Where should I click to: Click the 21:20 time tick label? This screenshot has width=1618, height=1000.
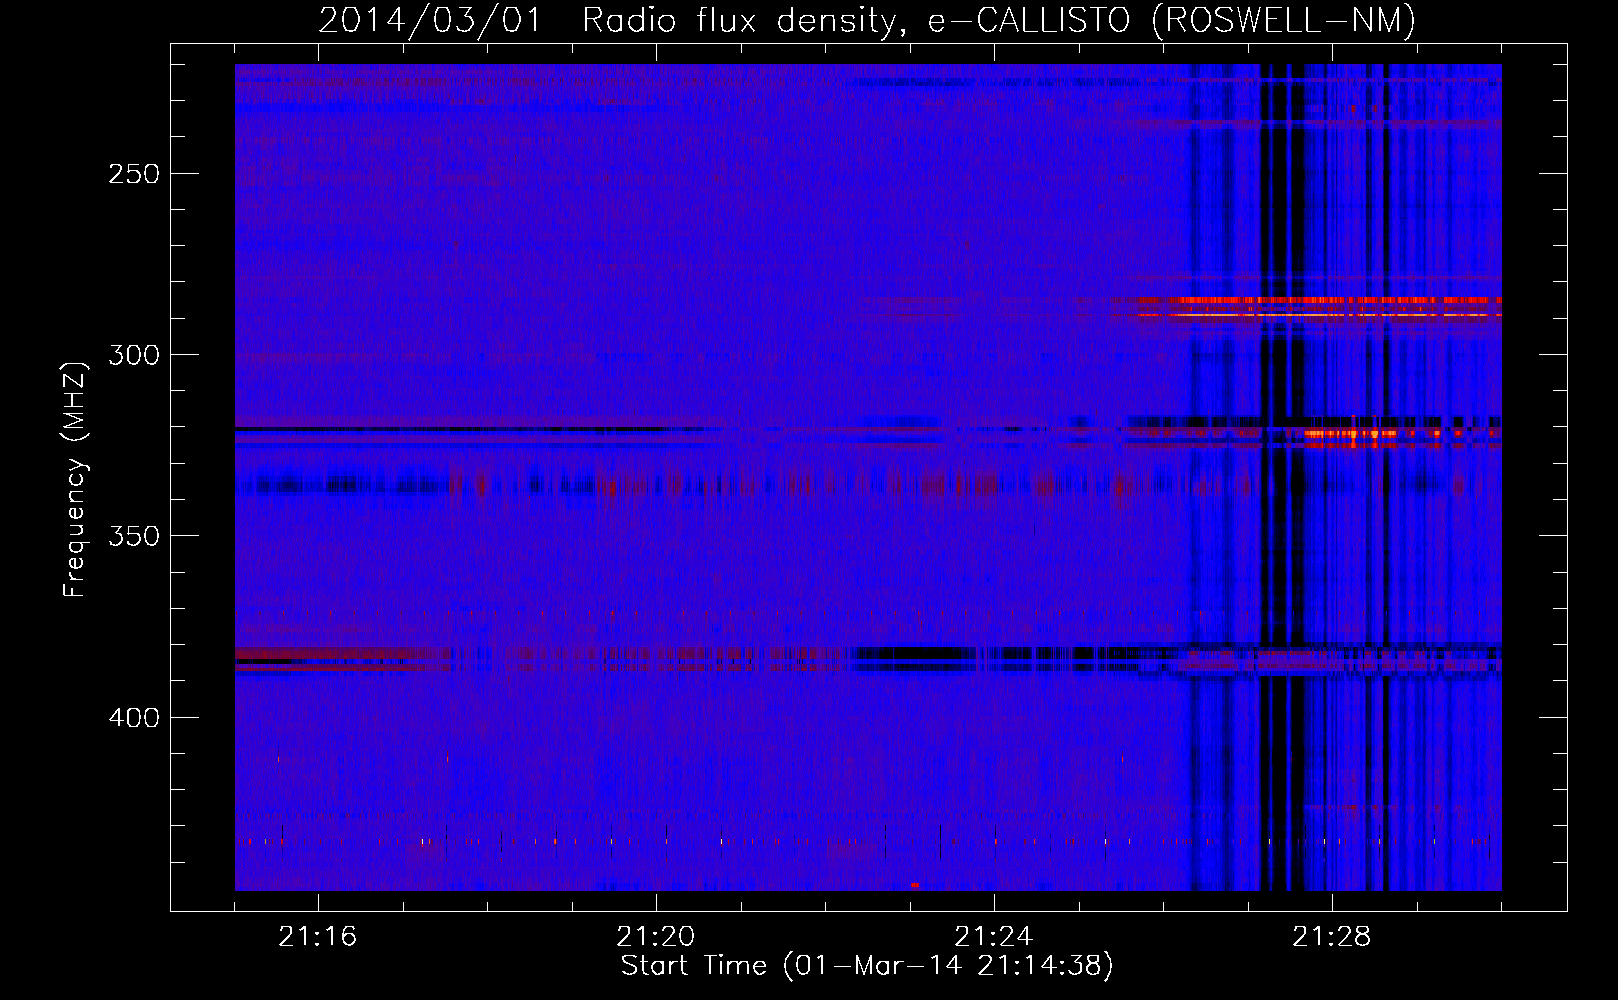pyautogui.click(x=656, y=936)
